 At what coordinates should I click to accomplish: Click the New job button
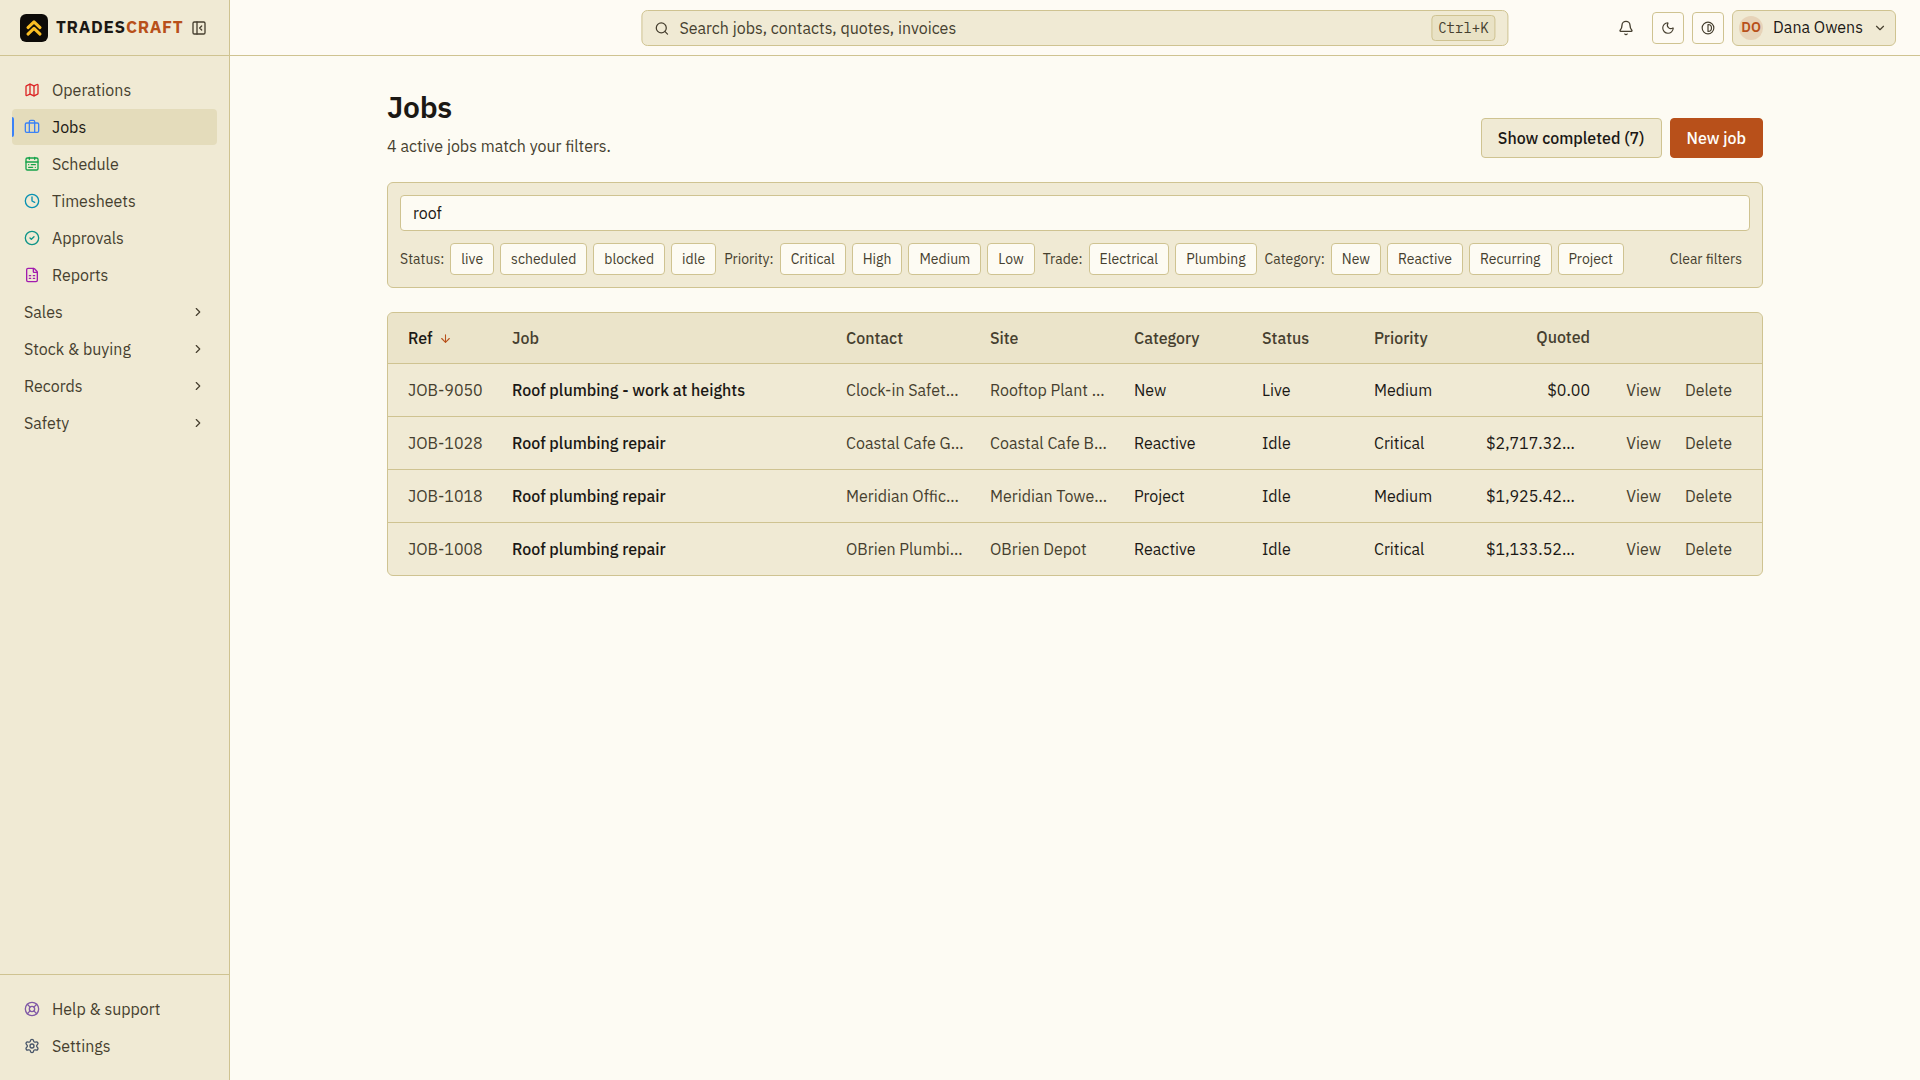(x=1716, y=138)
